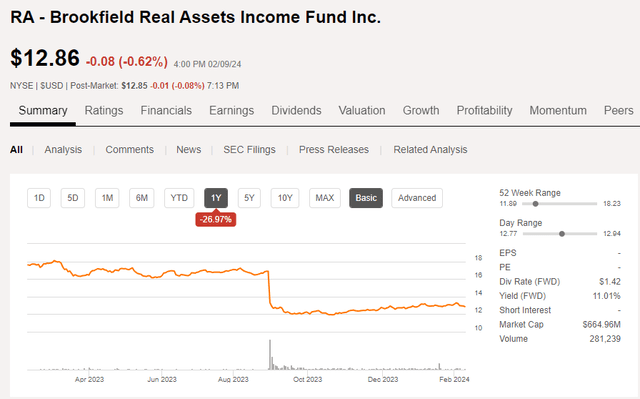The width and height of the screenshot is (640, 399).
Task: Click the Post-Market price $12.85
Action: click(x=134, y=86)
